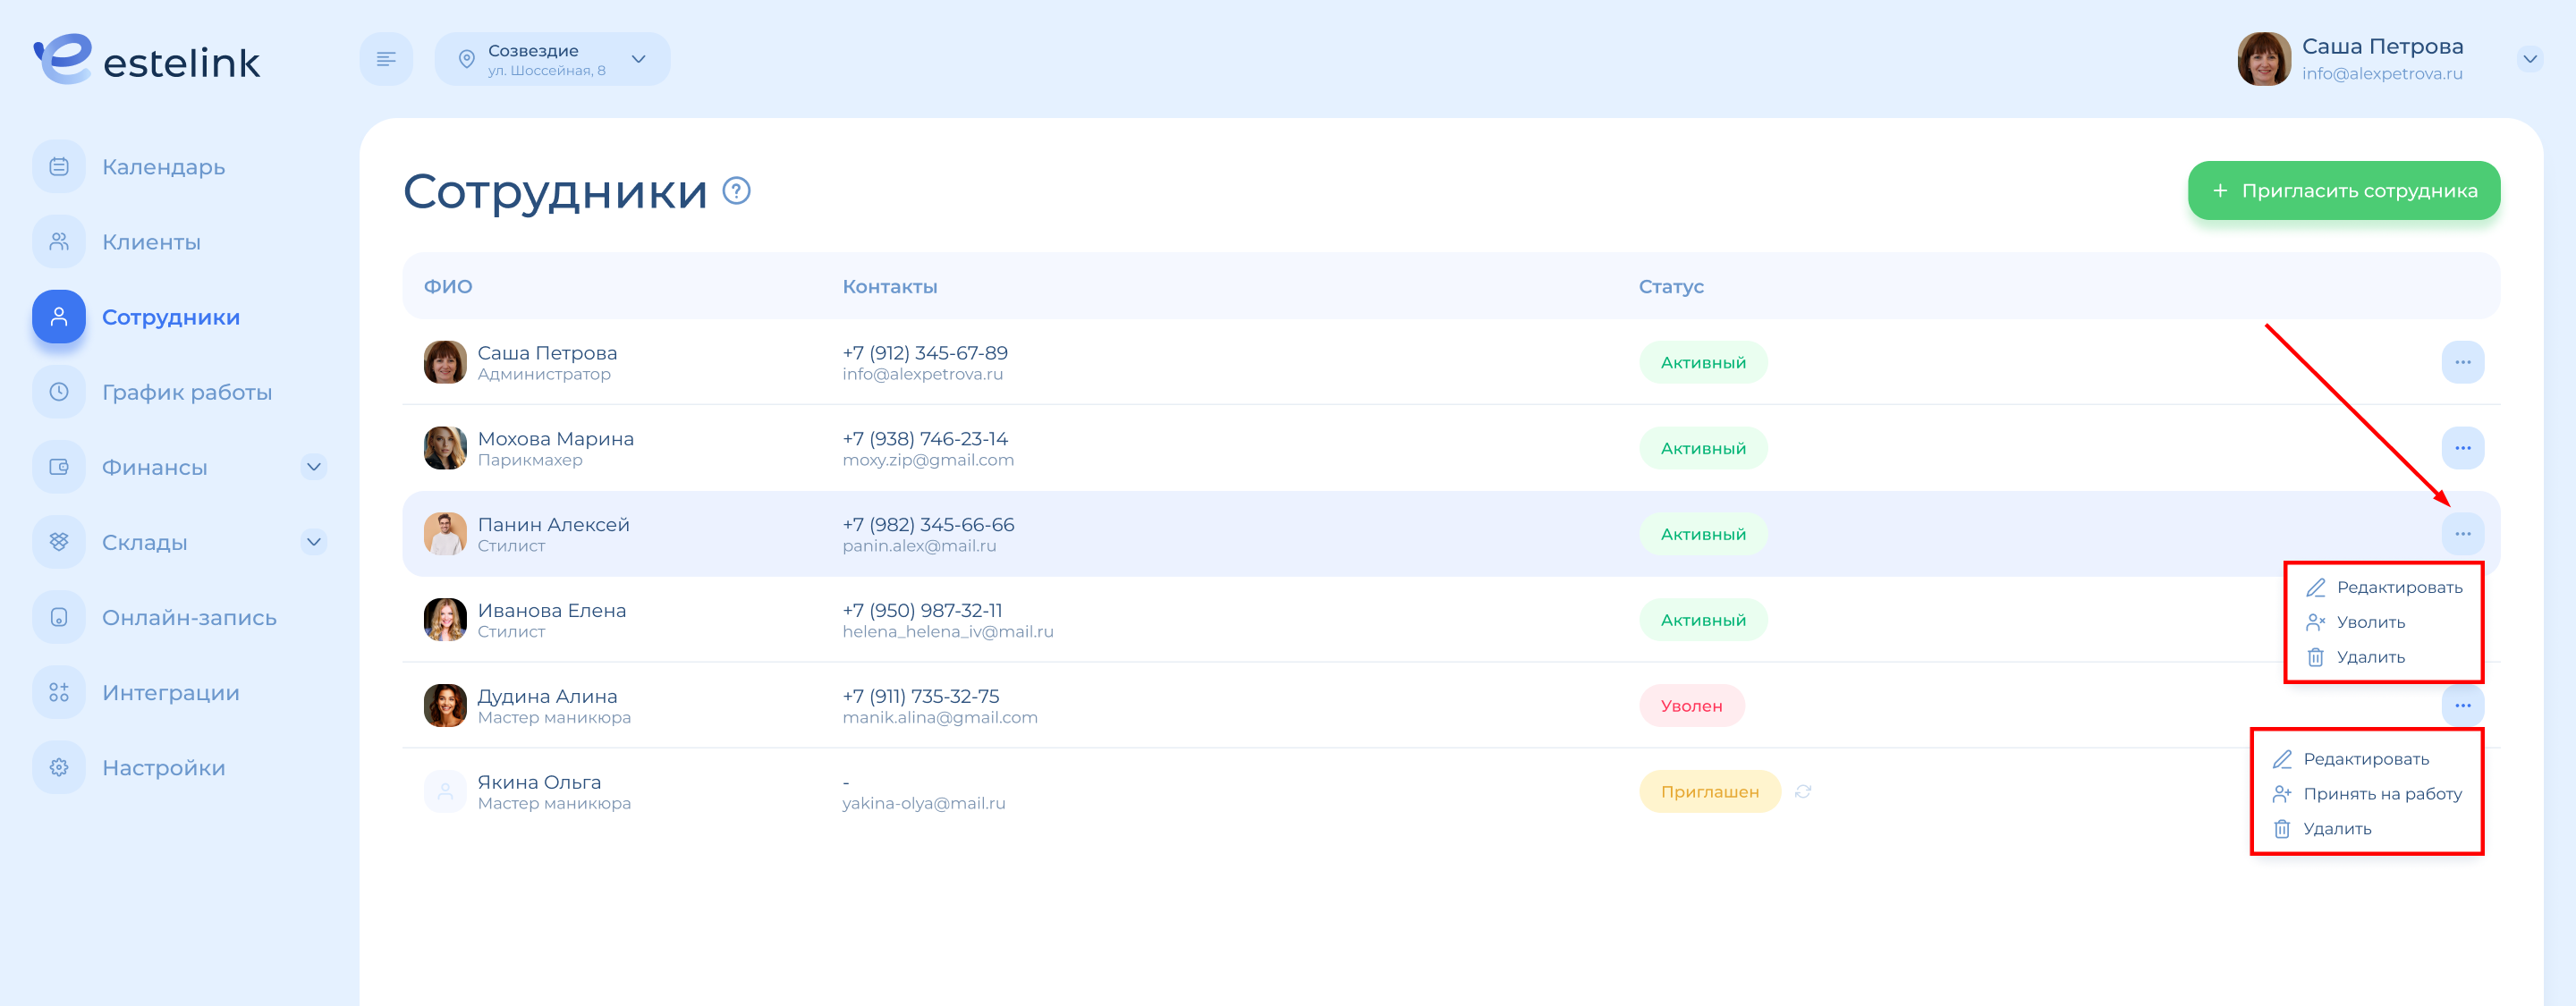Go to Интеграции section
2576x1006 pixels.
pos(171,692)
